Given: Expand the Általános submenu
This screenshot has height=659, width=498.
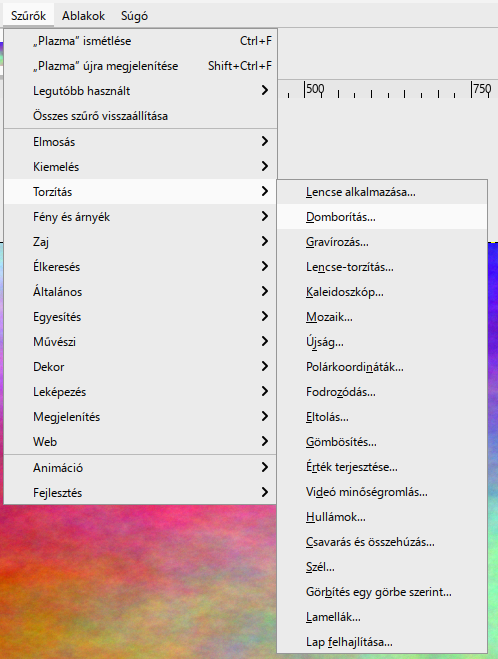Looking at the screenshot, I should click(140, 292).
